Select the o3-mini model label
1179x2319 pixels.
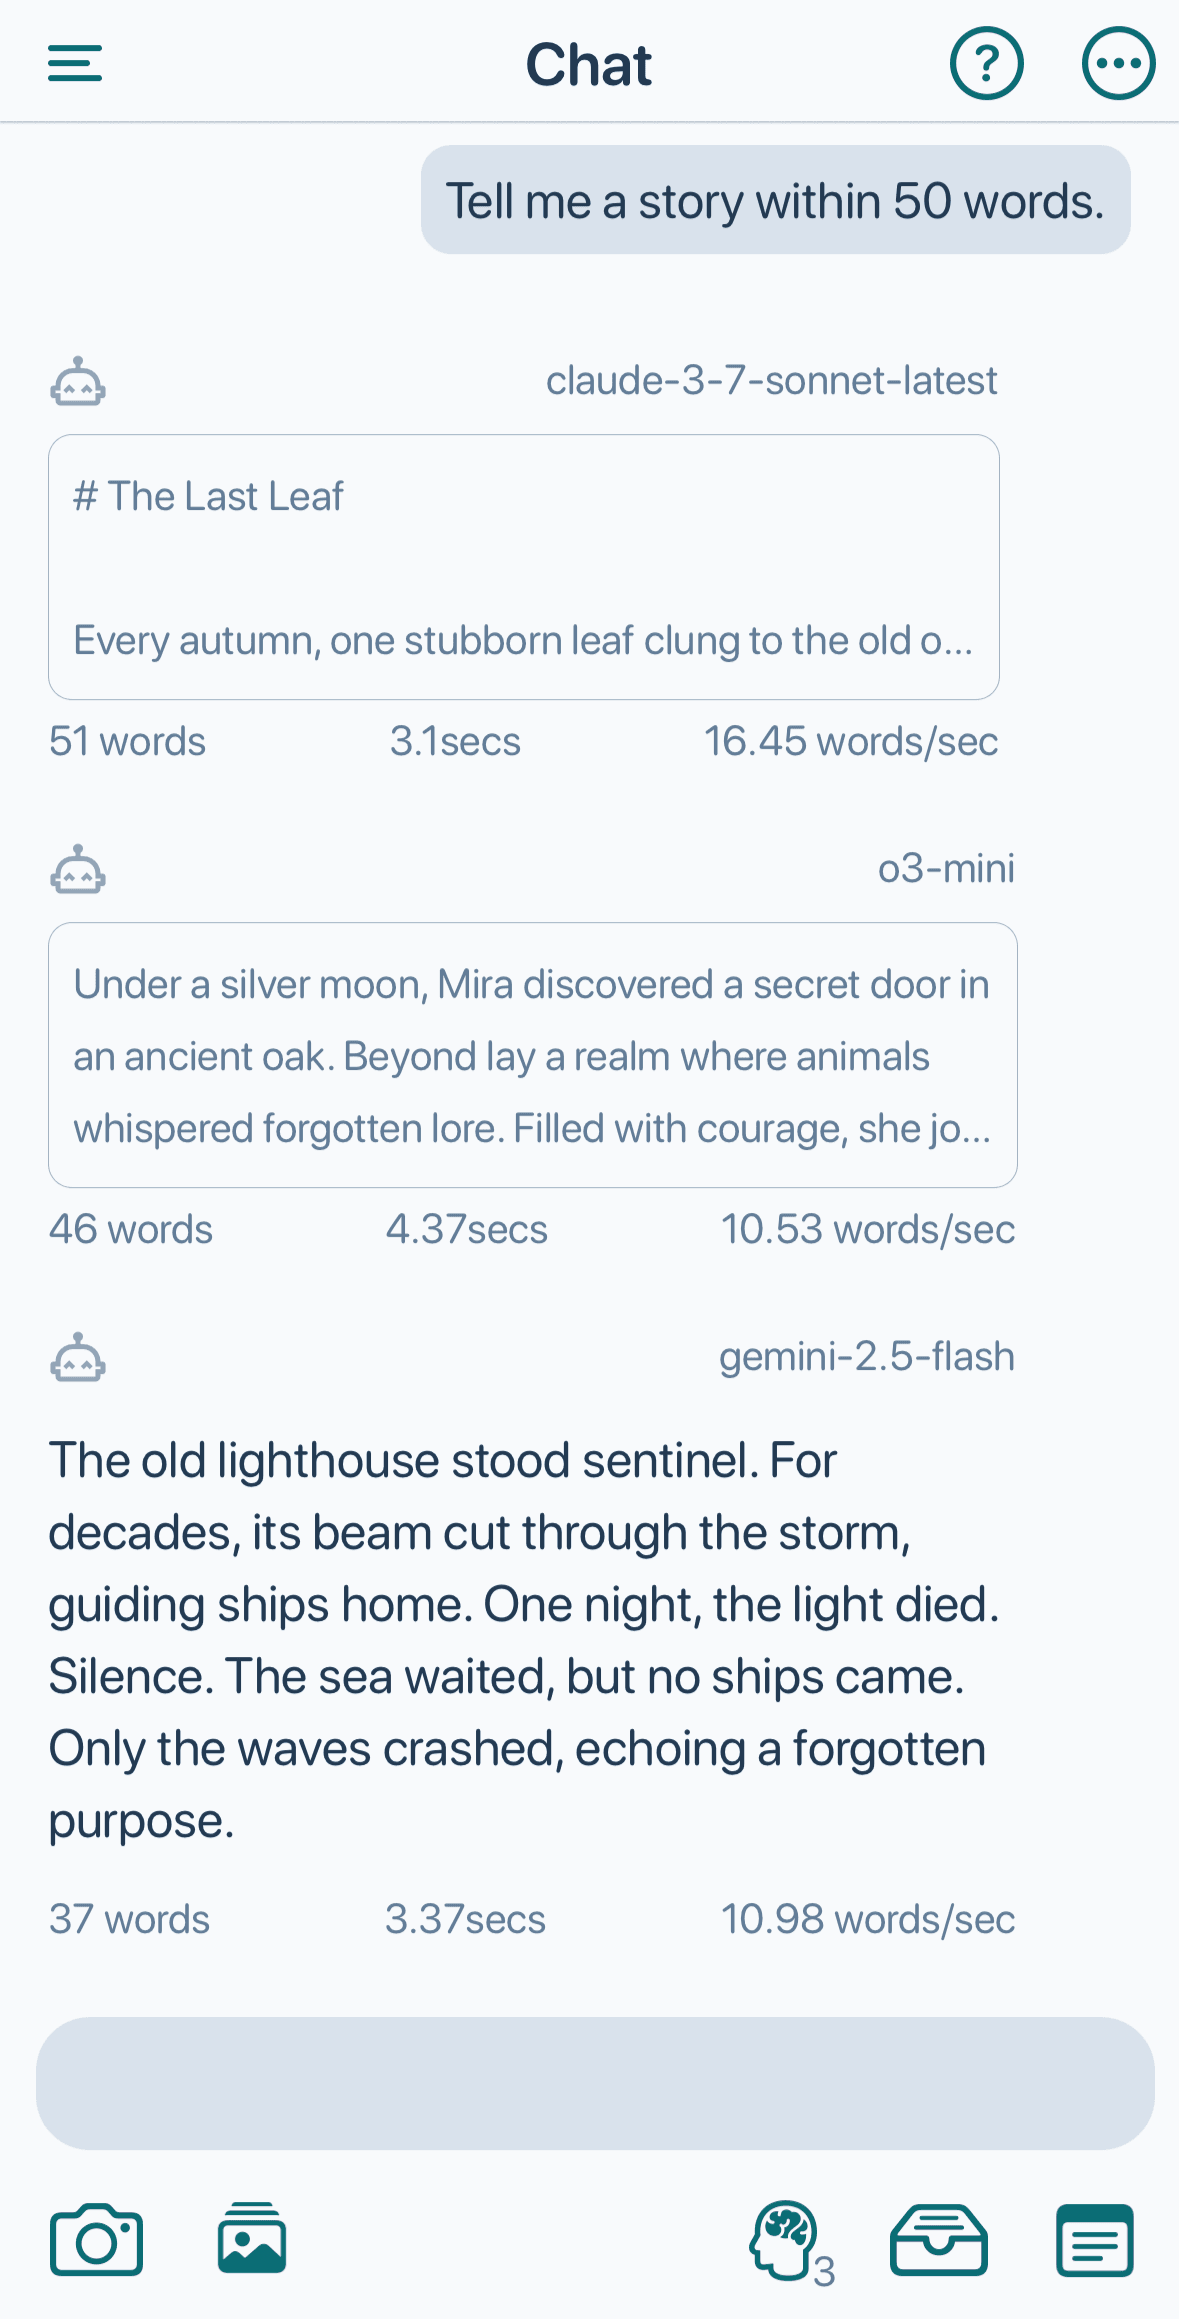tap(946, 869)
